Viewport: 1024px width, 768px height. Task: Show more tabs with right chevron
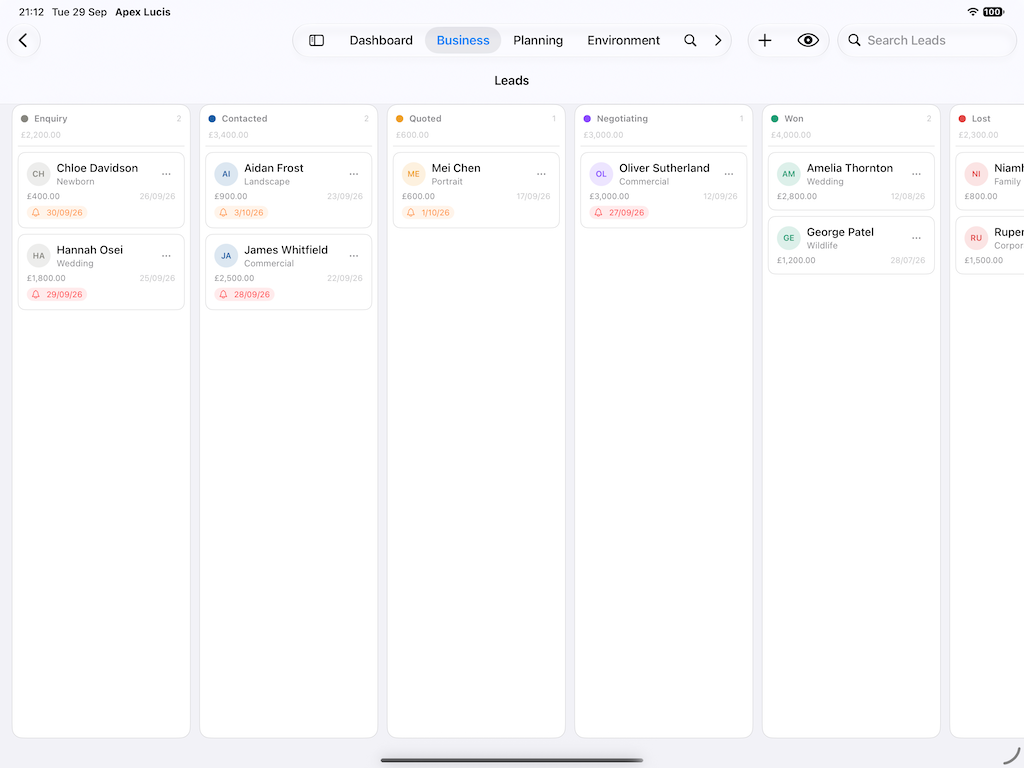tap(718, 40)
